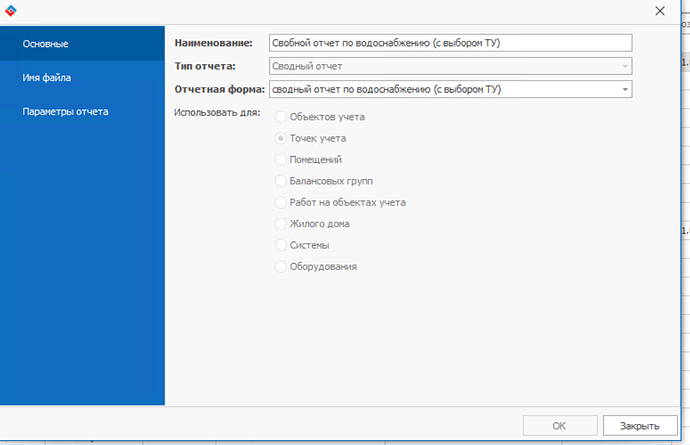The height and width of the screenshot is (445, 690).
Task: Click into the Наименование text field
Action: (x=451, y=43)
